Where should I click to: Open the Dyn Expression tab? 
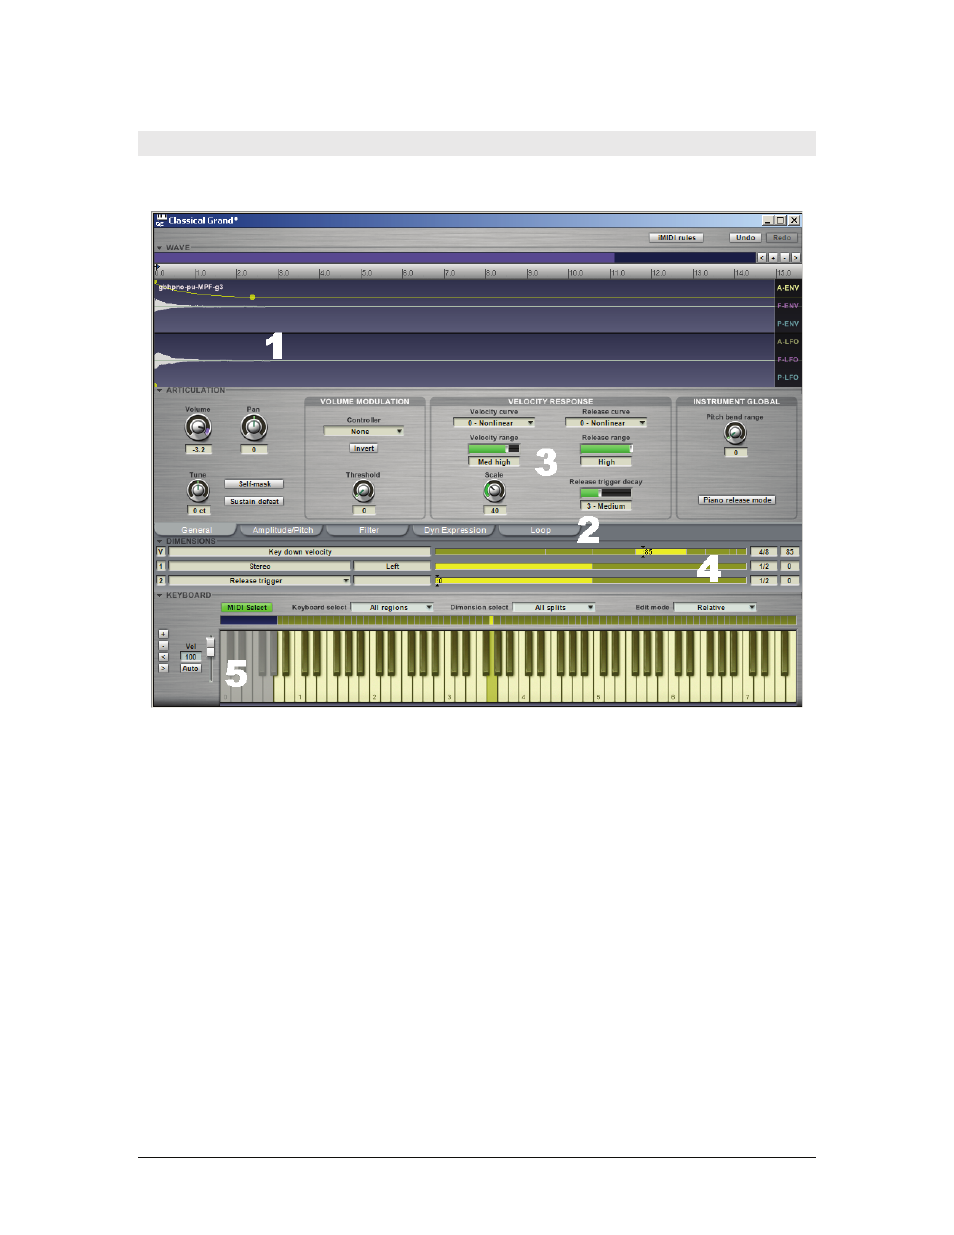(455, 530)
